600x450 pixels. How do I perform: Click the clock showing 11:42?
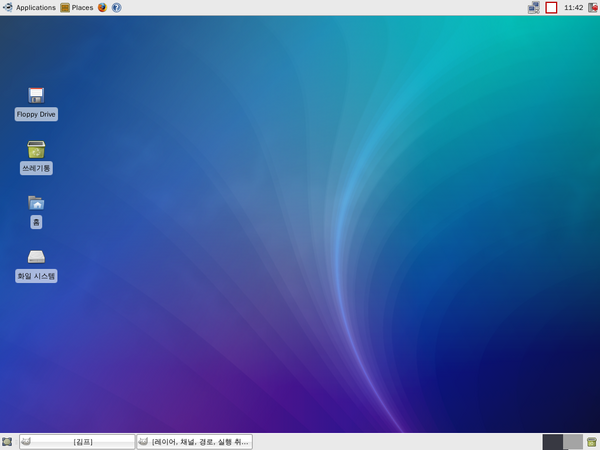click(573, 7)
